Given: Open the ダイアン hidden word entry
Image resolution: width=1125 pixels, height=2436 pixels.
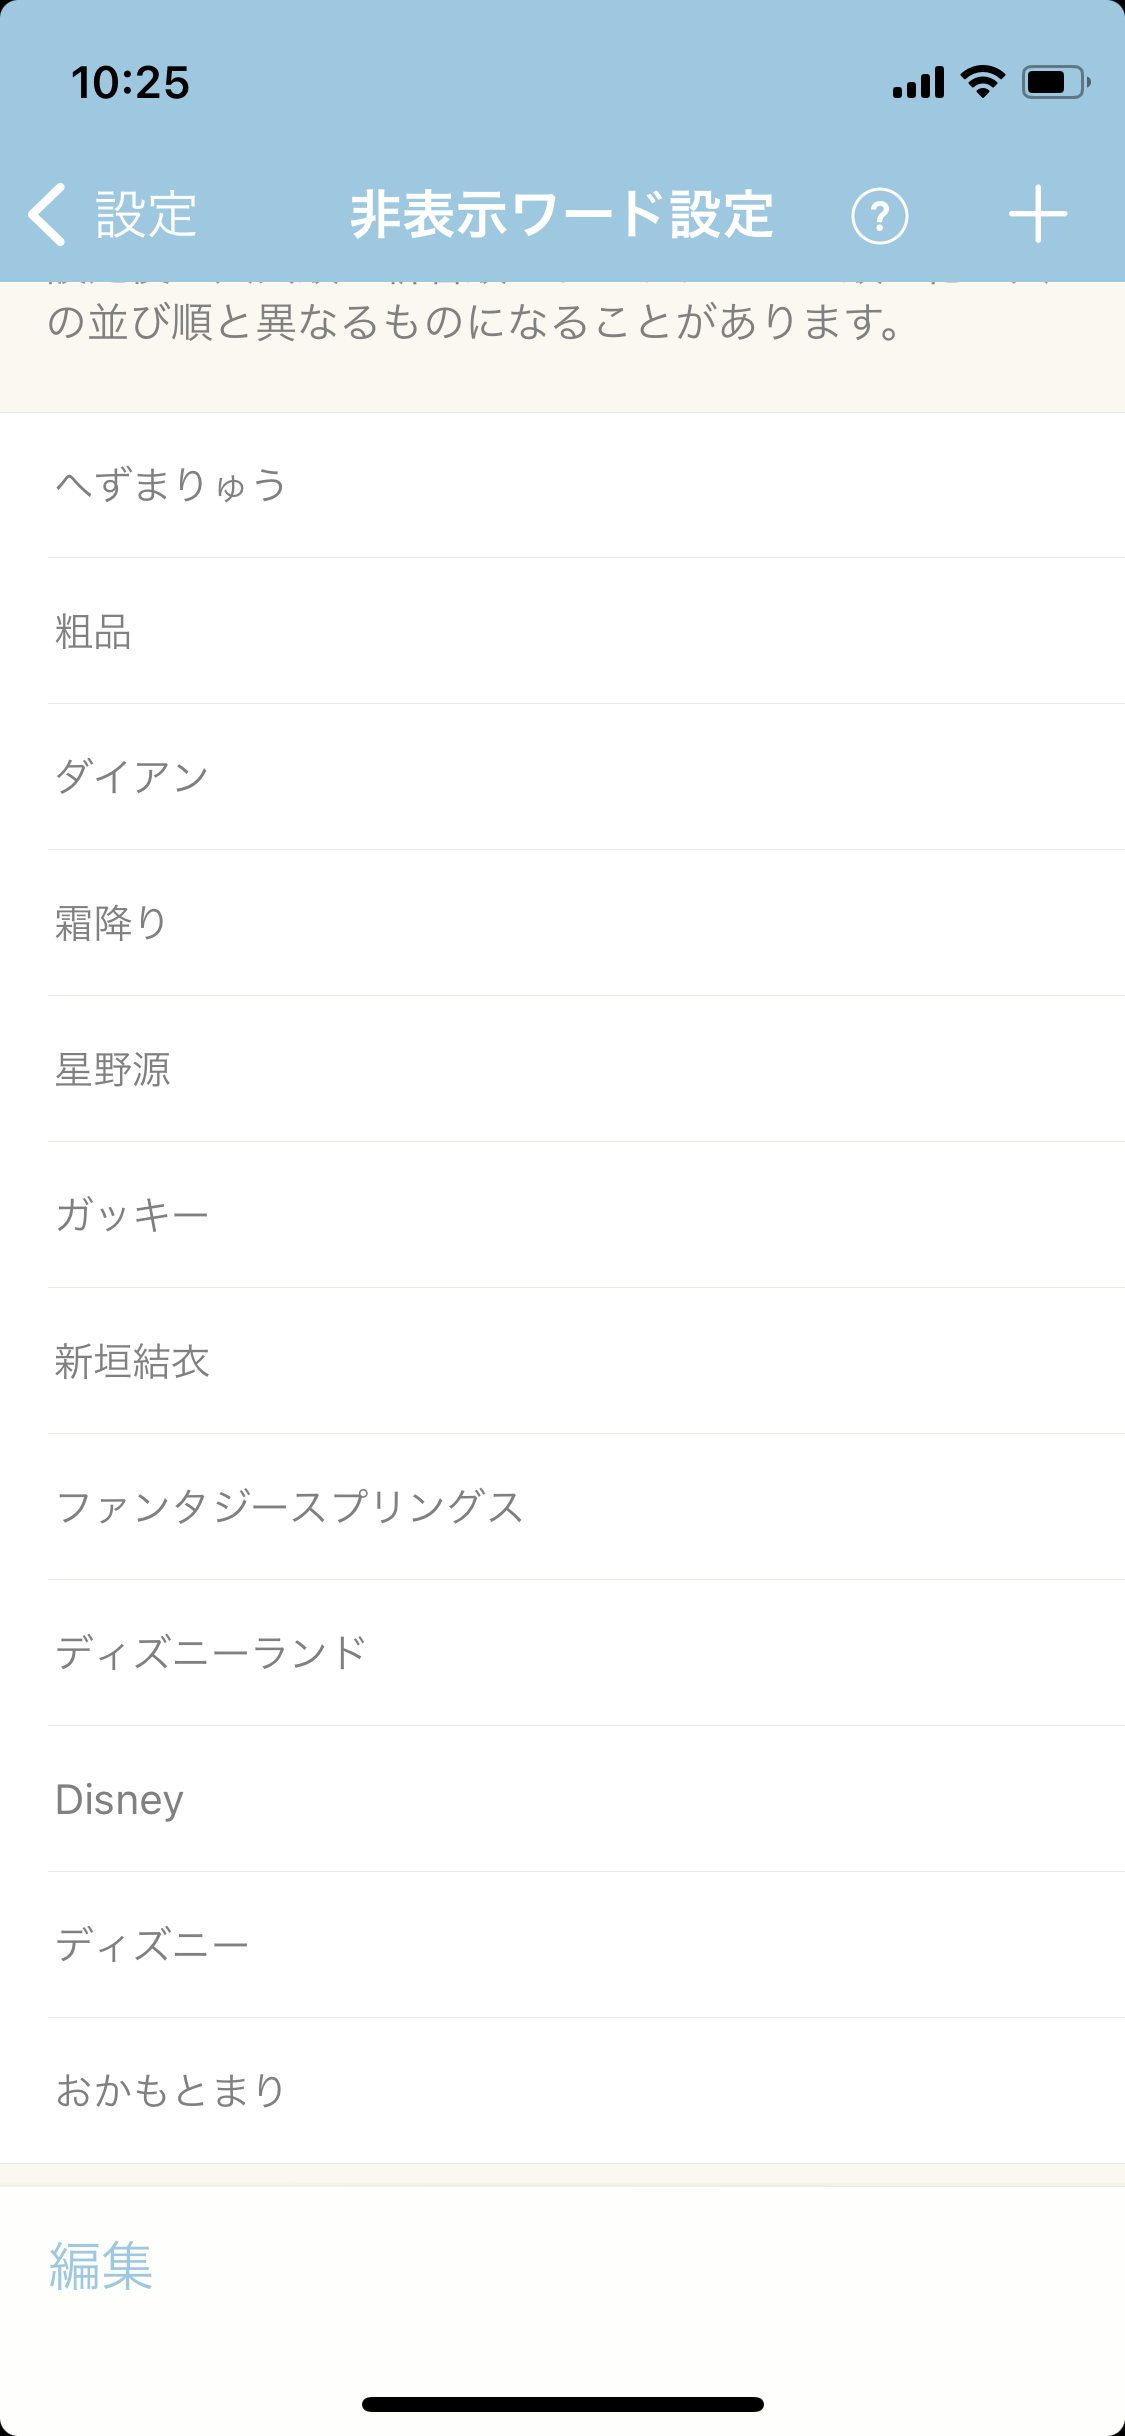Looking at the screenshot, I should coord(562,777).
